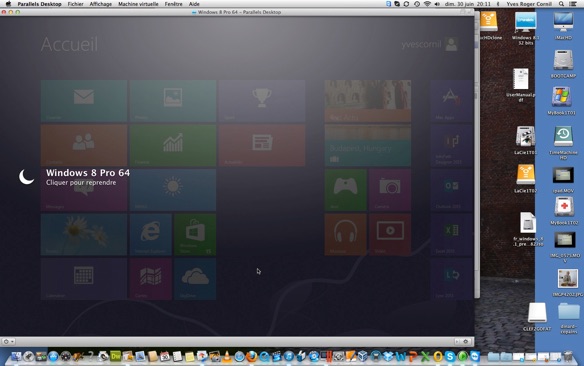Image resolution: width=584 pixels, height=366 pixels.
Task: Open the Time Machine menu bar icon
Action: click(x=417, y=4)
